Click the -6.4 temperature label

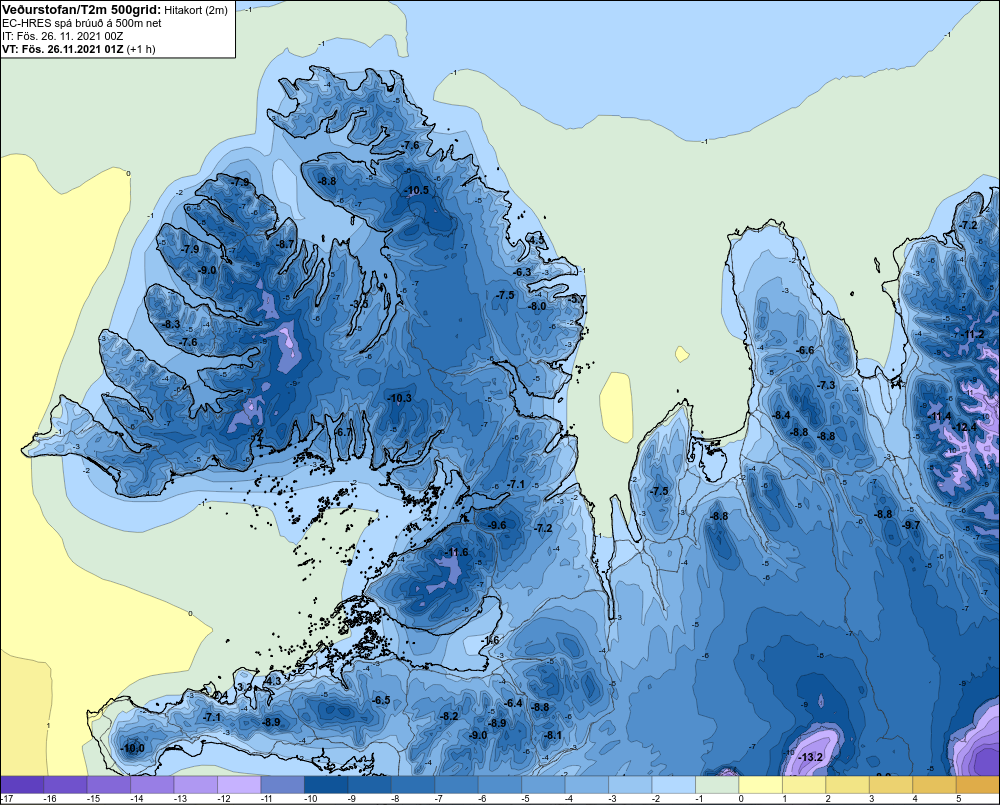pyautogui.click(x=513, y=703)
